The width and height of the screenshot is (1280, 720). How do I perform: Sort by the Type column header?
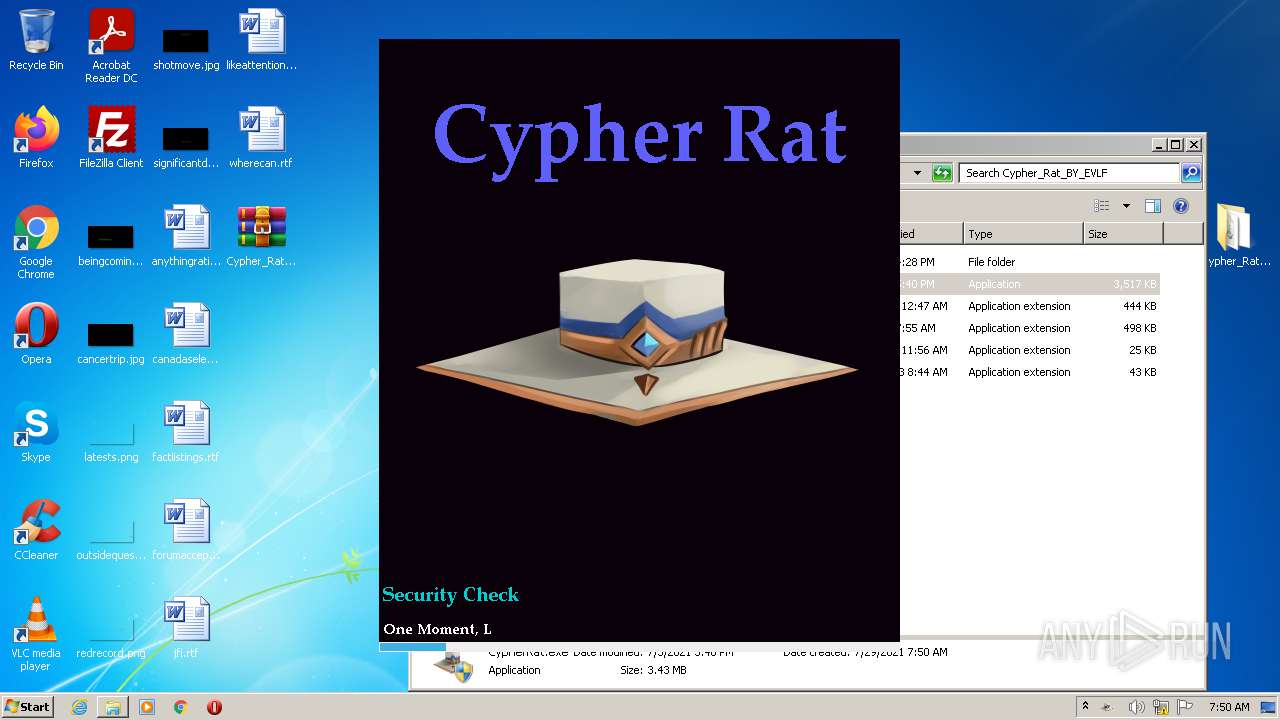click(1023, 234)
